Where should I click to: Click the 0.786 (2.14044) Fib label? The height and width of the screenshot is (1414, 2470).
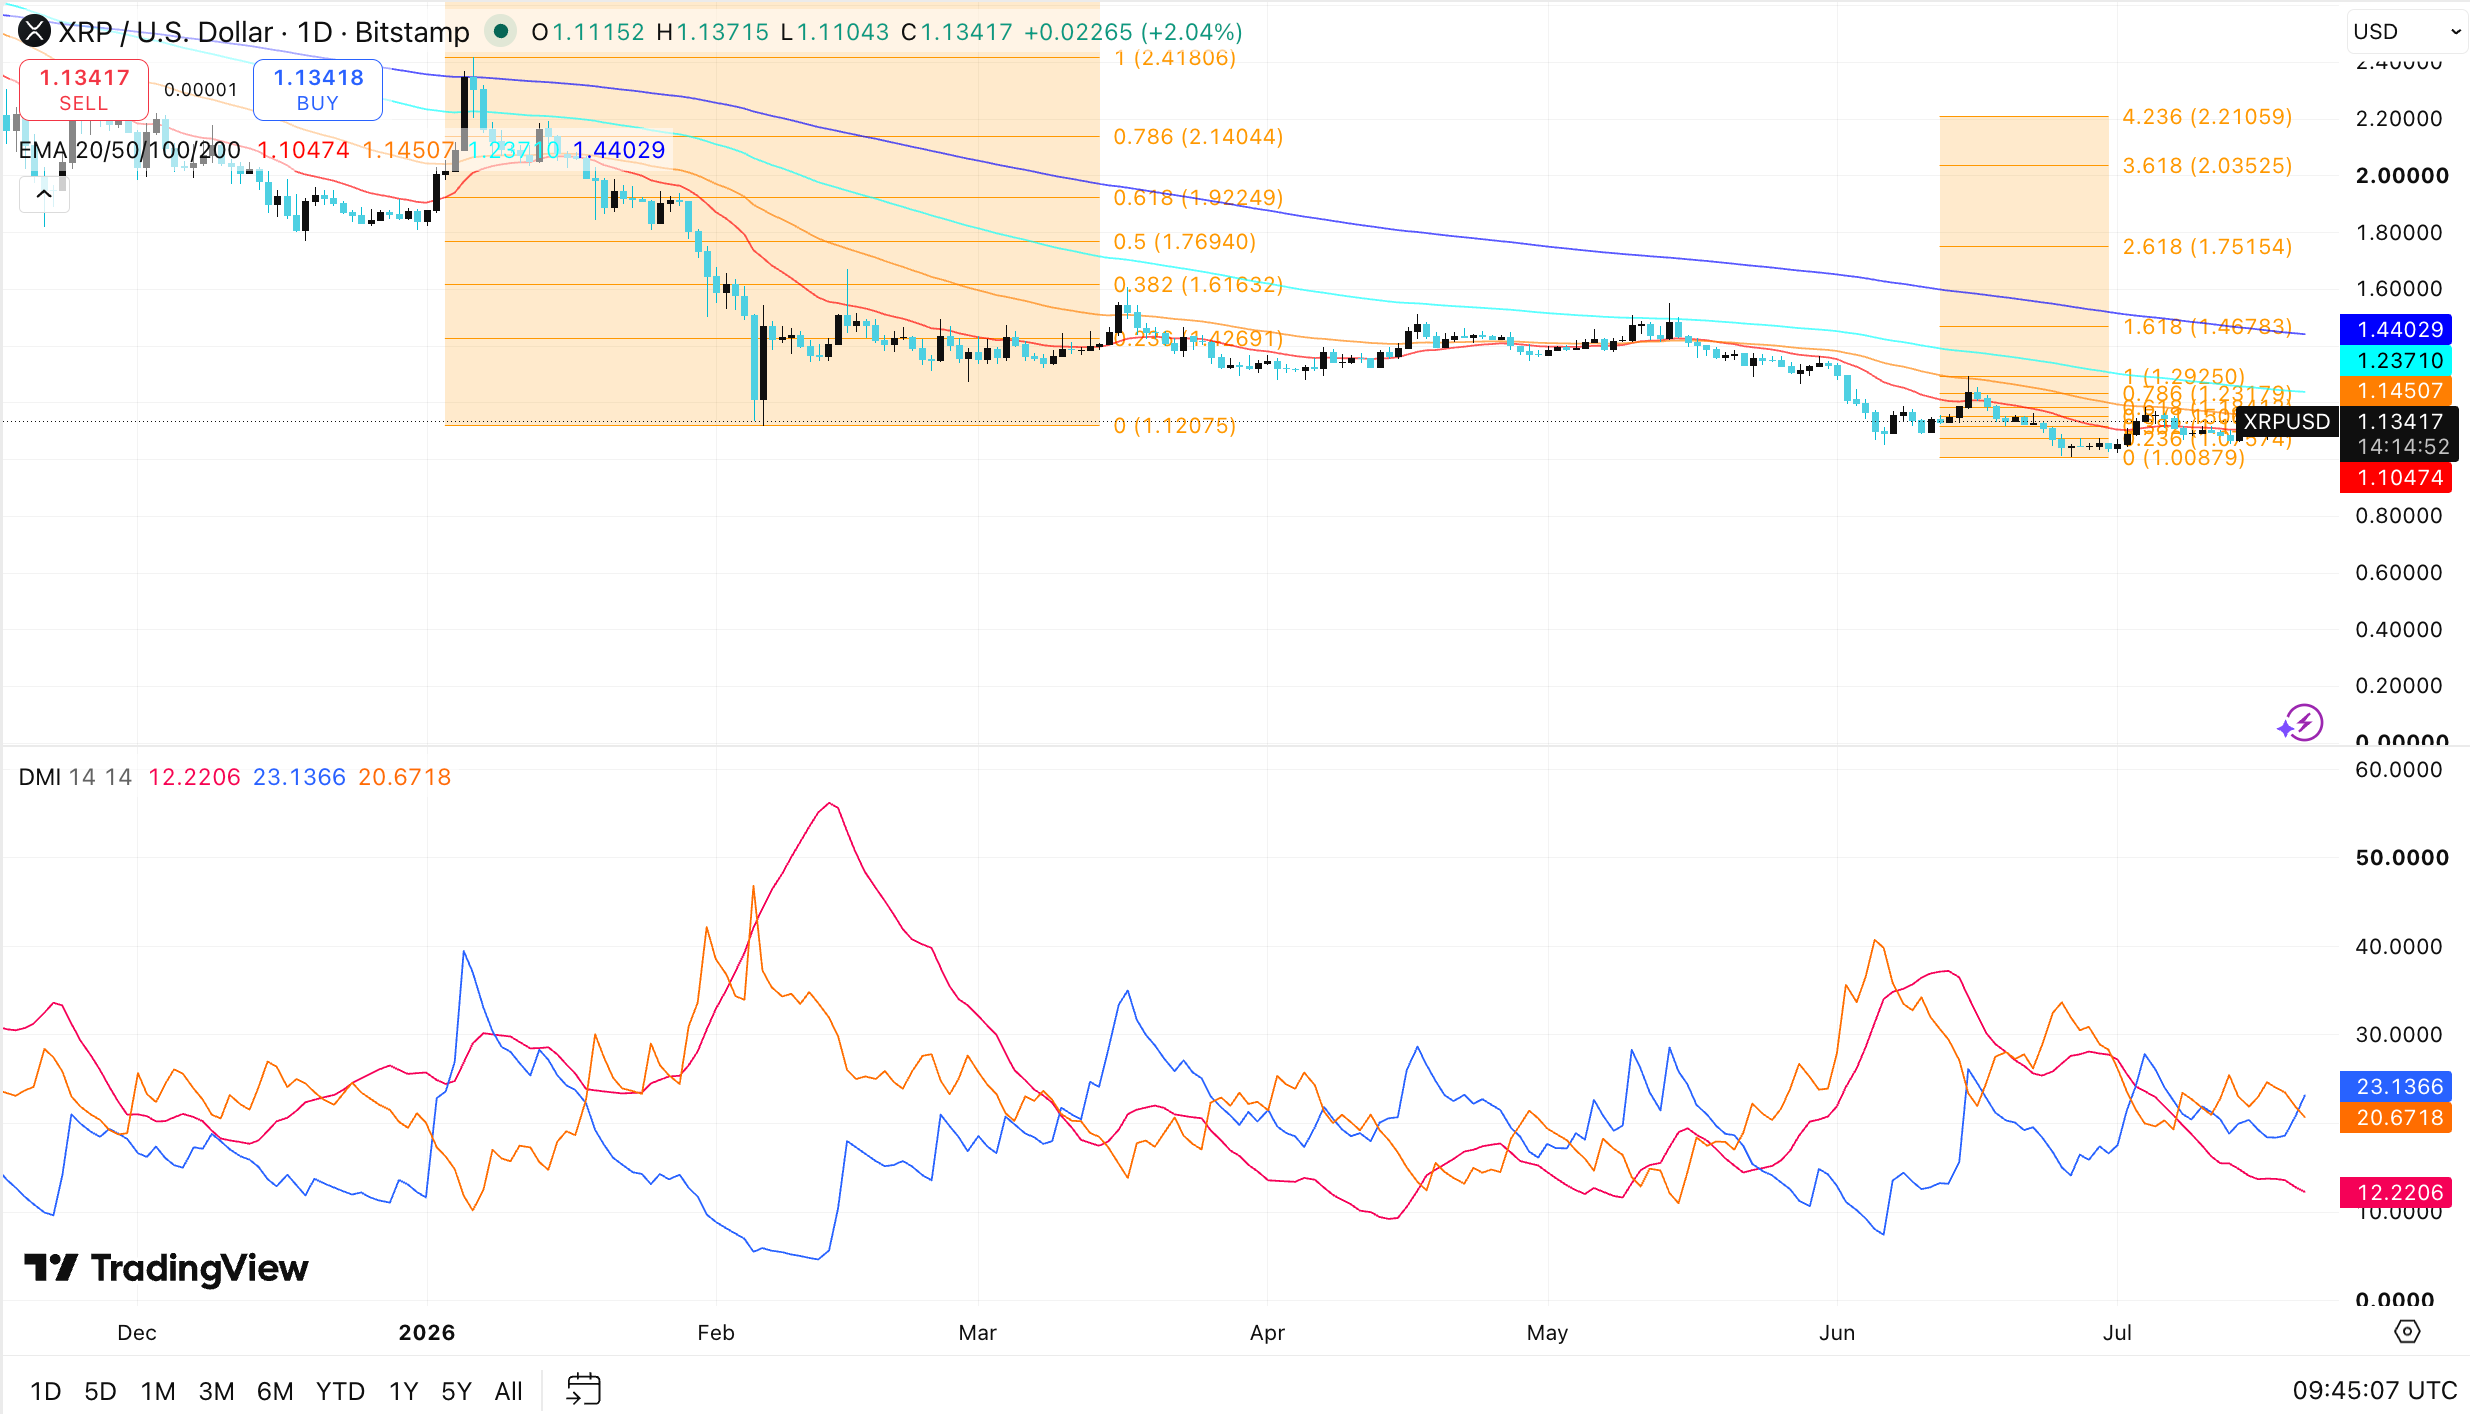coord(1198,137)
